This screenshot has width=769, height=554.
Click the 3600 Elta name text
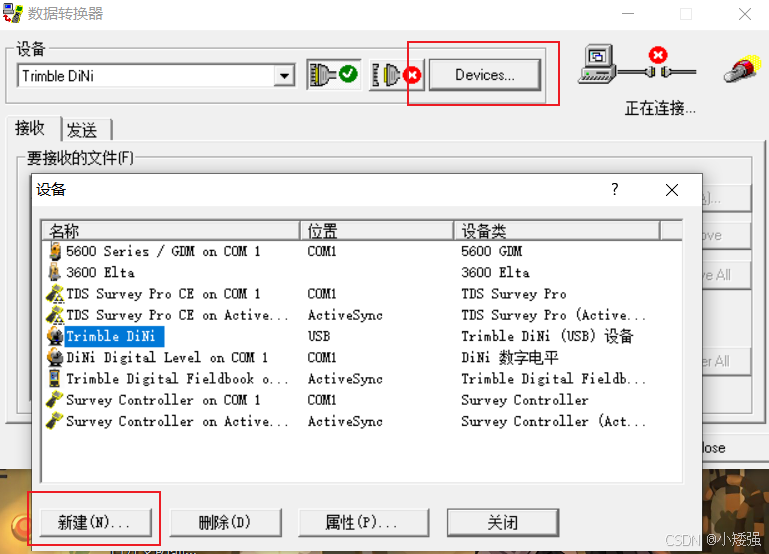pyautogui.click(x=100, y=273)
